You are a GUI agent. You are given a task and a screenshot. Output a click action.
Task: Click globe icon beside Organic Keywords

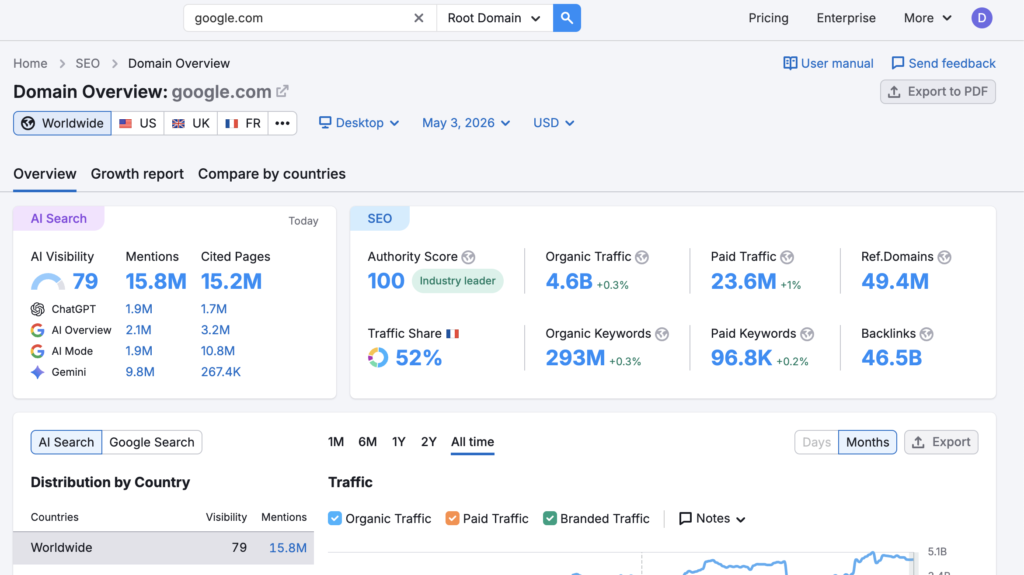[x=662, y=334]
